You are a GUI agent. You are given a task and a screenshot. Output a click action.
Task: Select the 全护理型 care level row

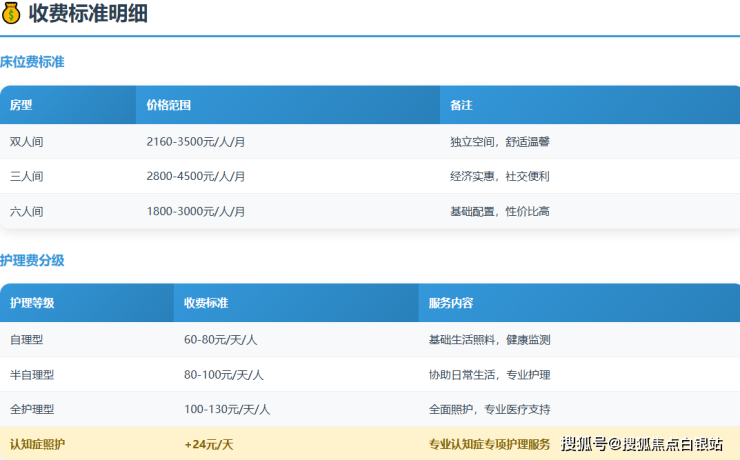pyautogui.click(x=32, y=409)
